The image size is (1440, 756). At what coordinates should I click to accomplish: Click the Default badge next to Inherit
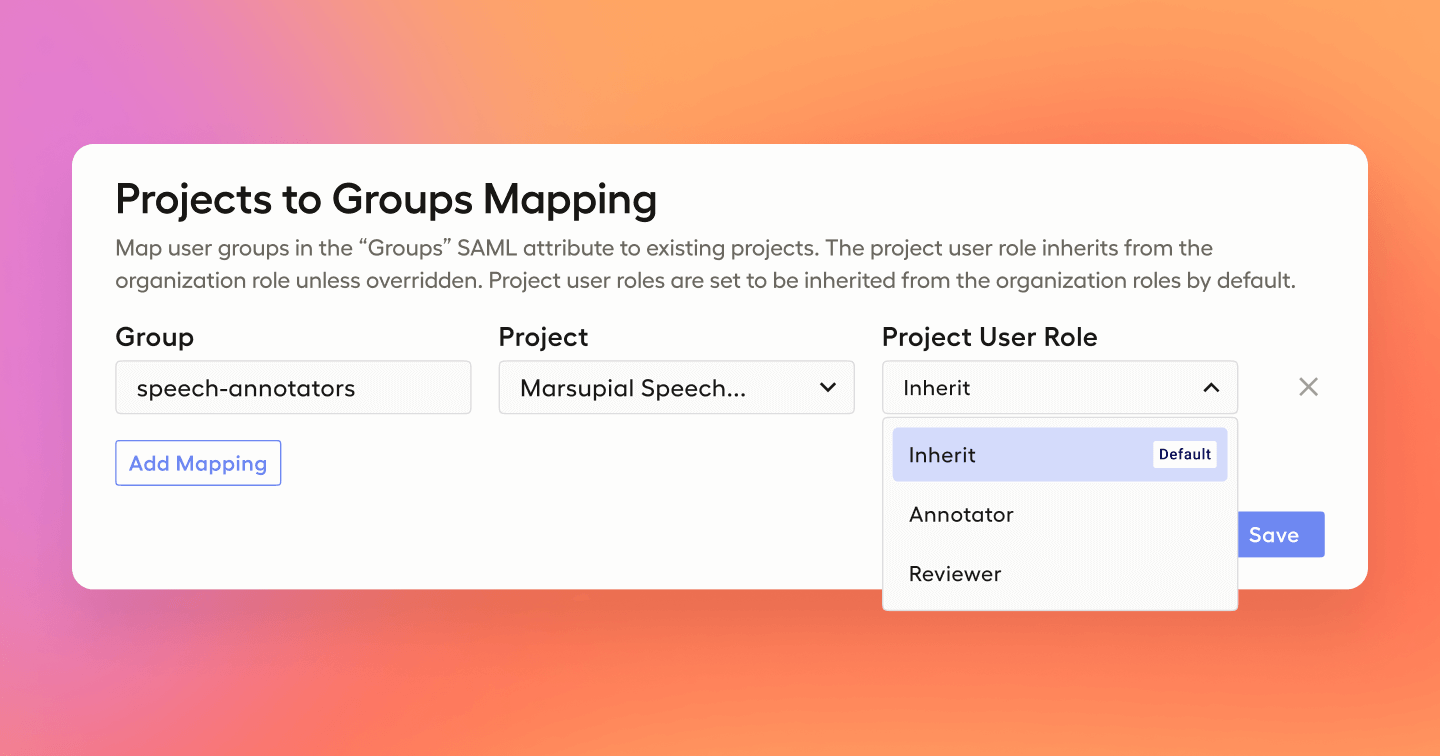tap(1185, 454)
